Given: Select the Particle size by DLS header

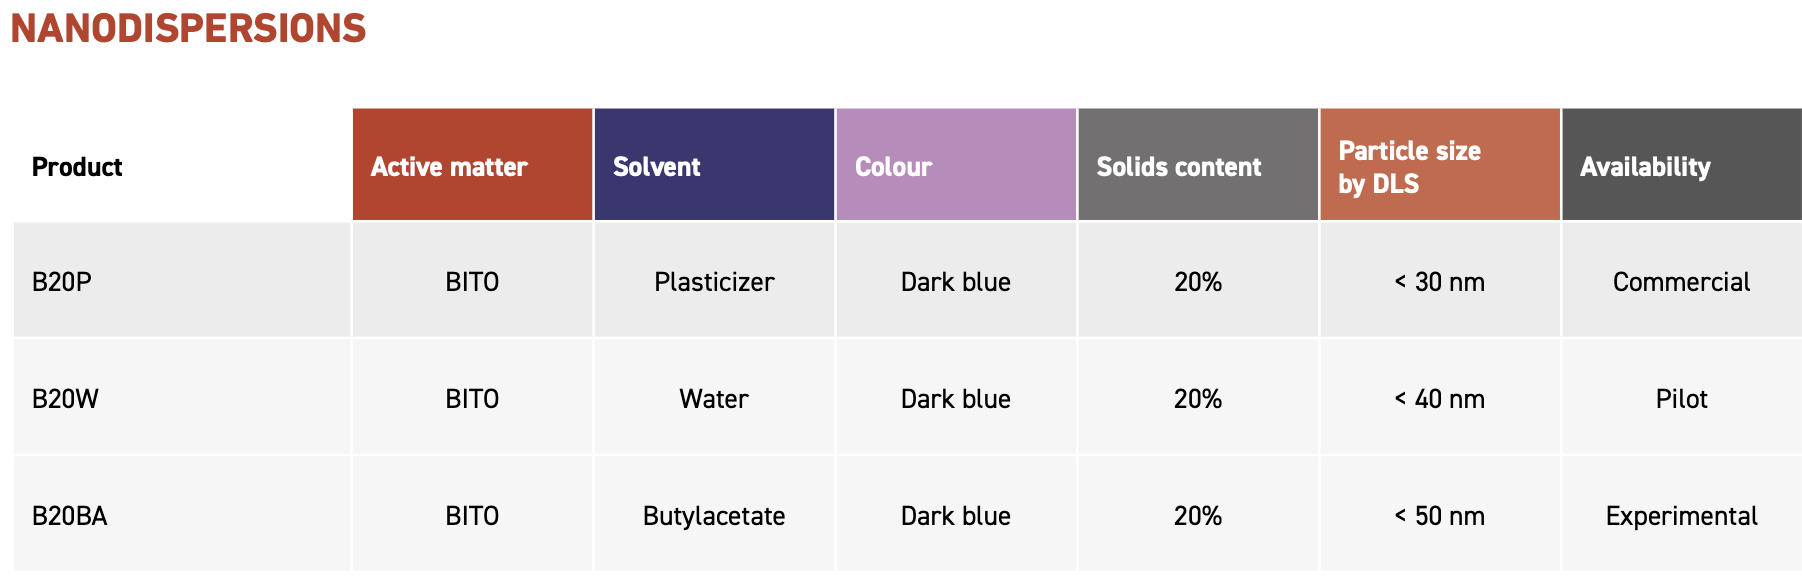Looking at the screenshot, I should click(1440, 164).
